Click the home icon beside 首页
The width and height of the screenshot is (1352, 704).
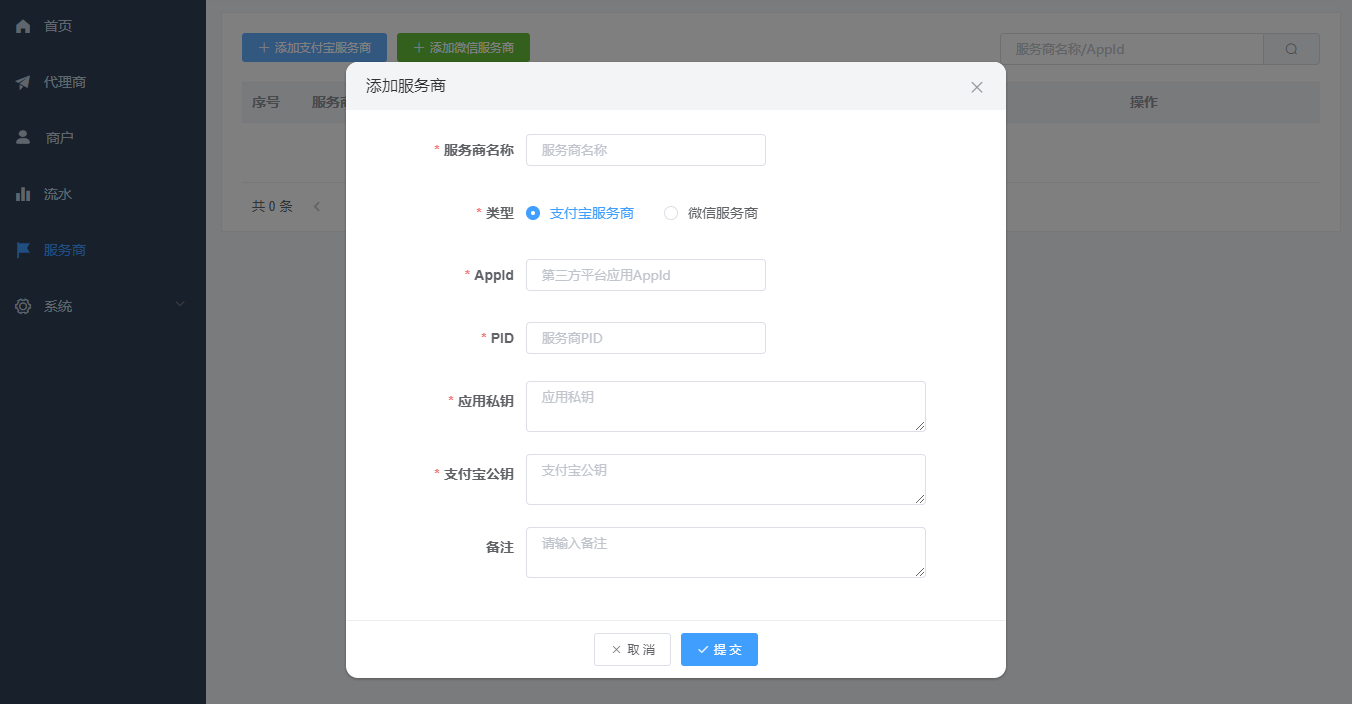[x=23, y=26]
